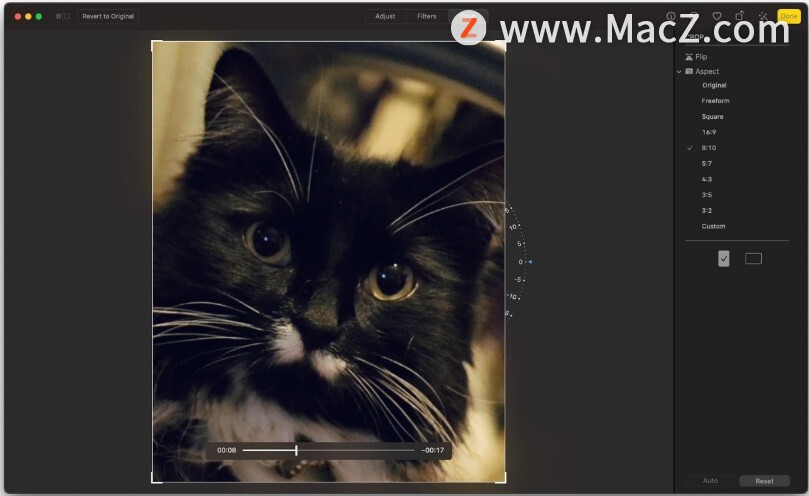Choose the Custom aspect ratio

tap(713, 226)
